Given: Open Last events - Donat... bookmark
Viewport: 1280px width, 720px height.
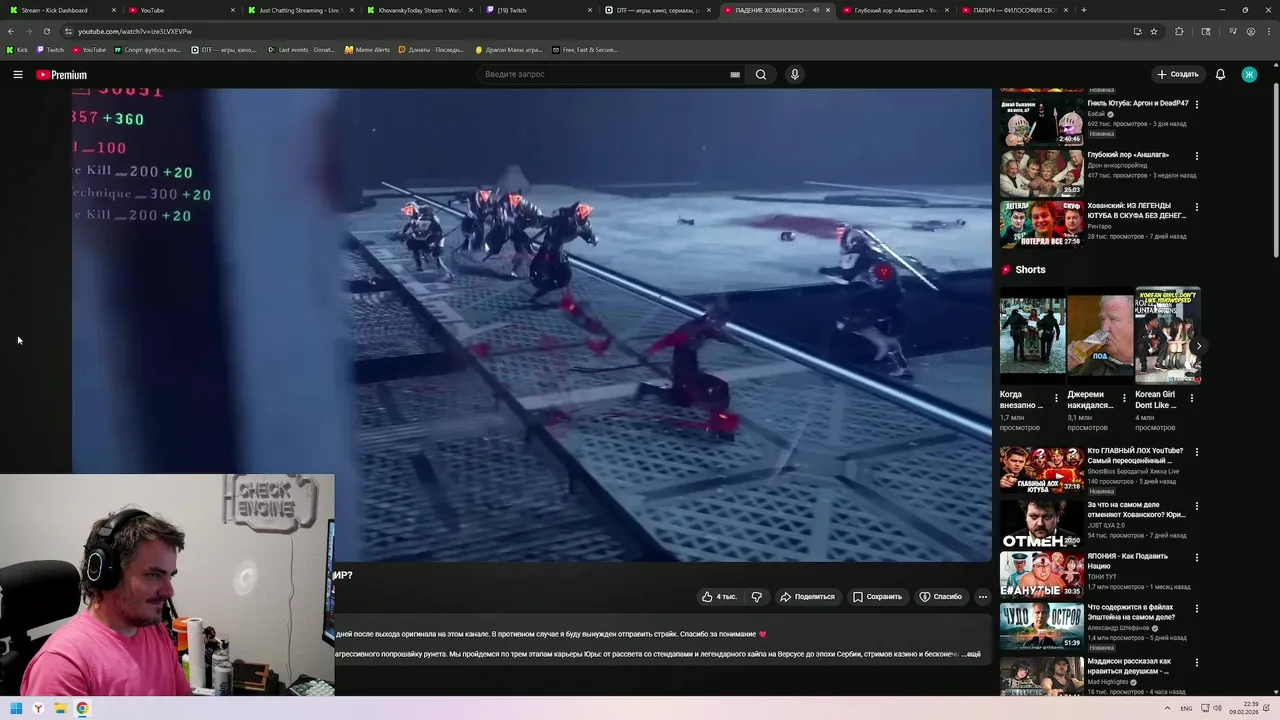Looking at the screenshot, I should 301,49.
